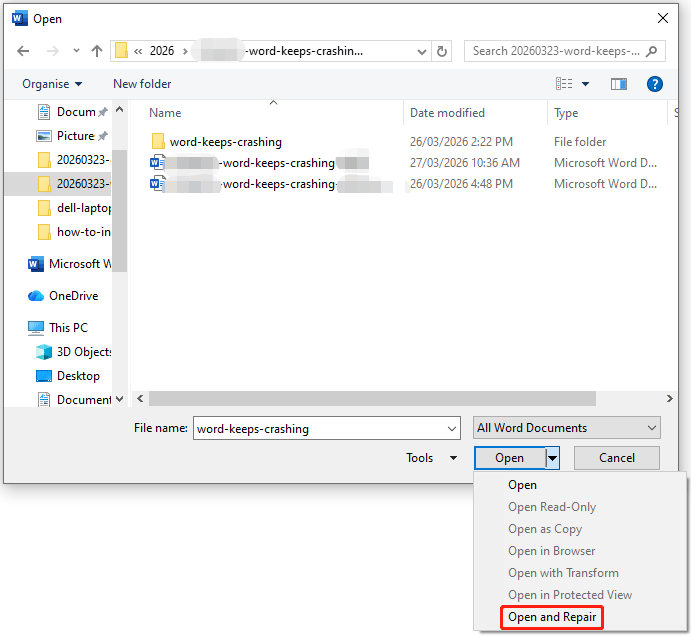
Task: Click scroll-up arrow of navigation pane
Action: click(119, 109)
